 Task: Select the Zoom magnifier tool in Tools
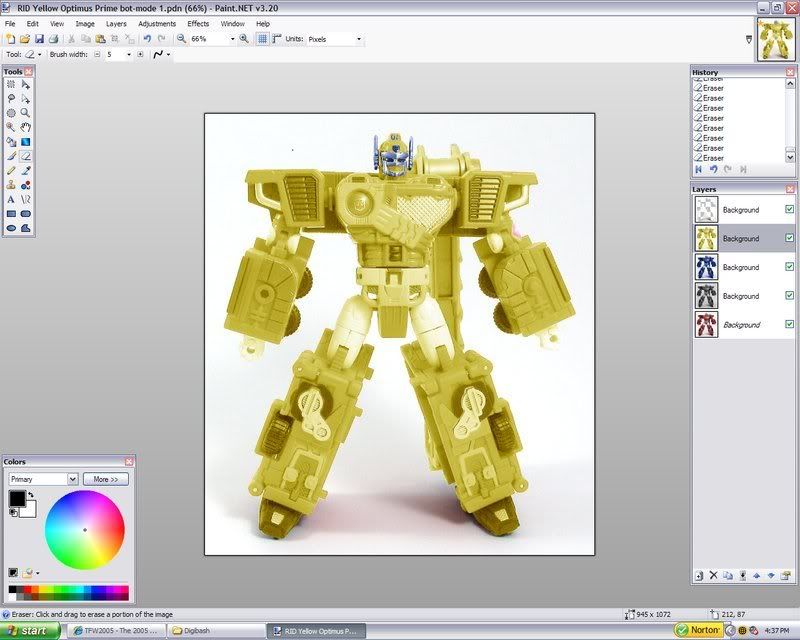pos(26,113)
